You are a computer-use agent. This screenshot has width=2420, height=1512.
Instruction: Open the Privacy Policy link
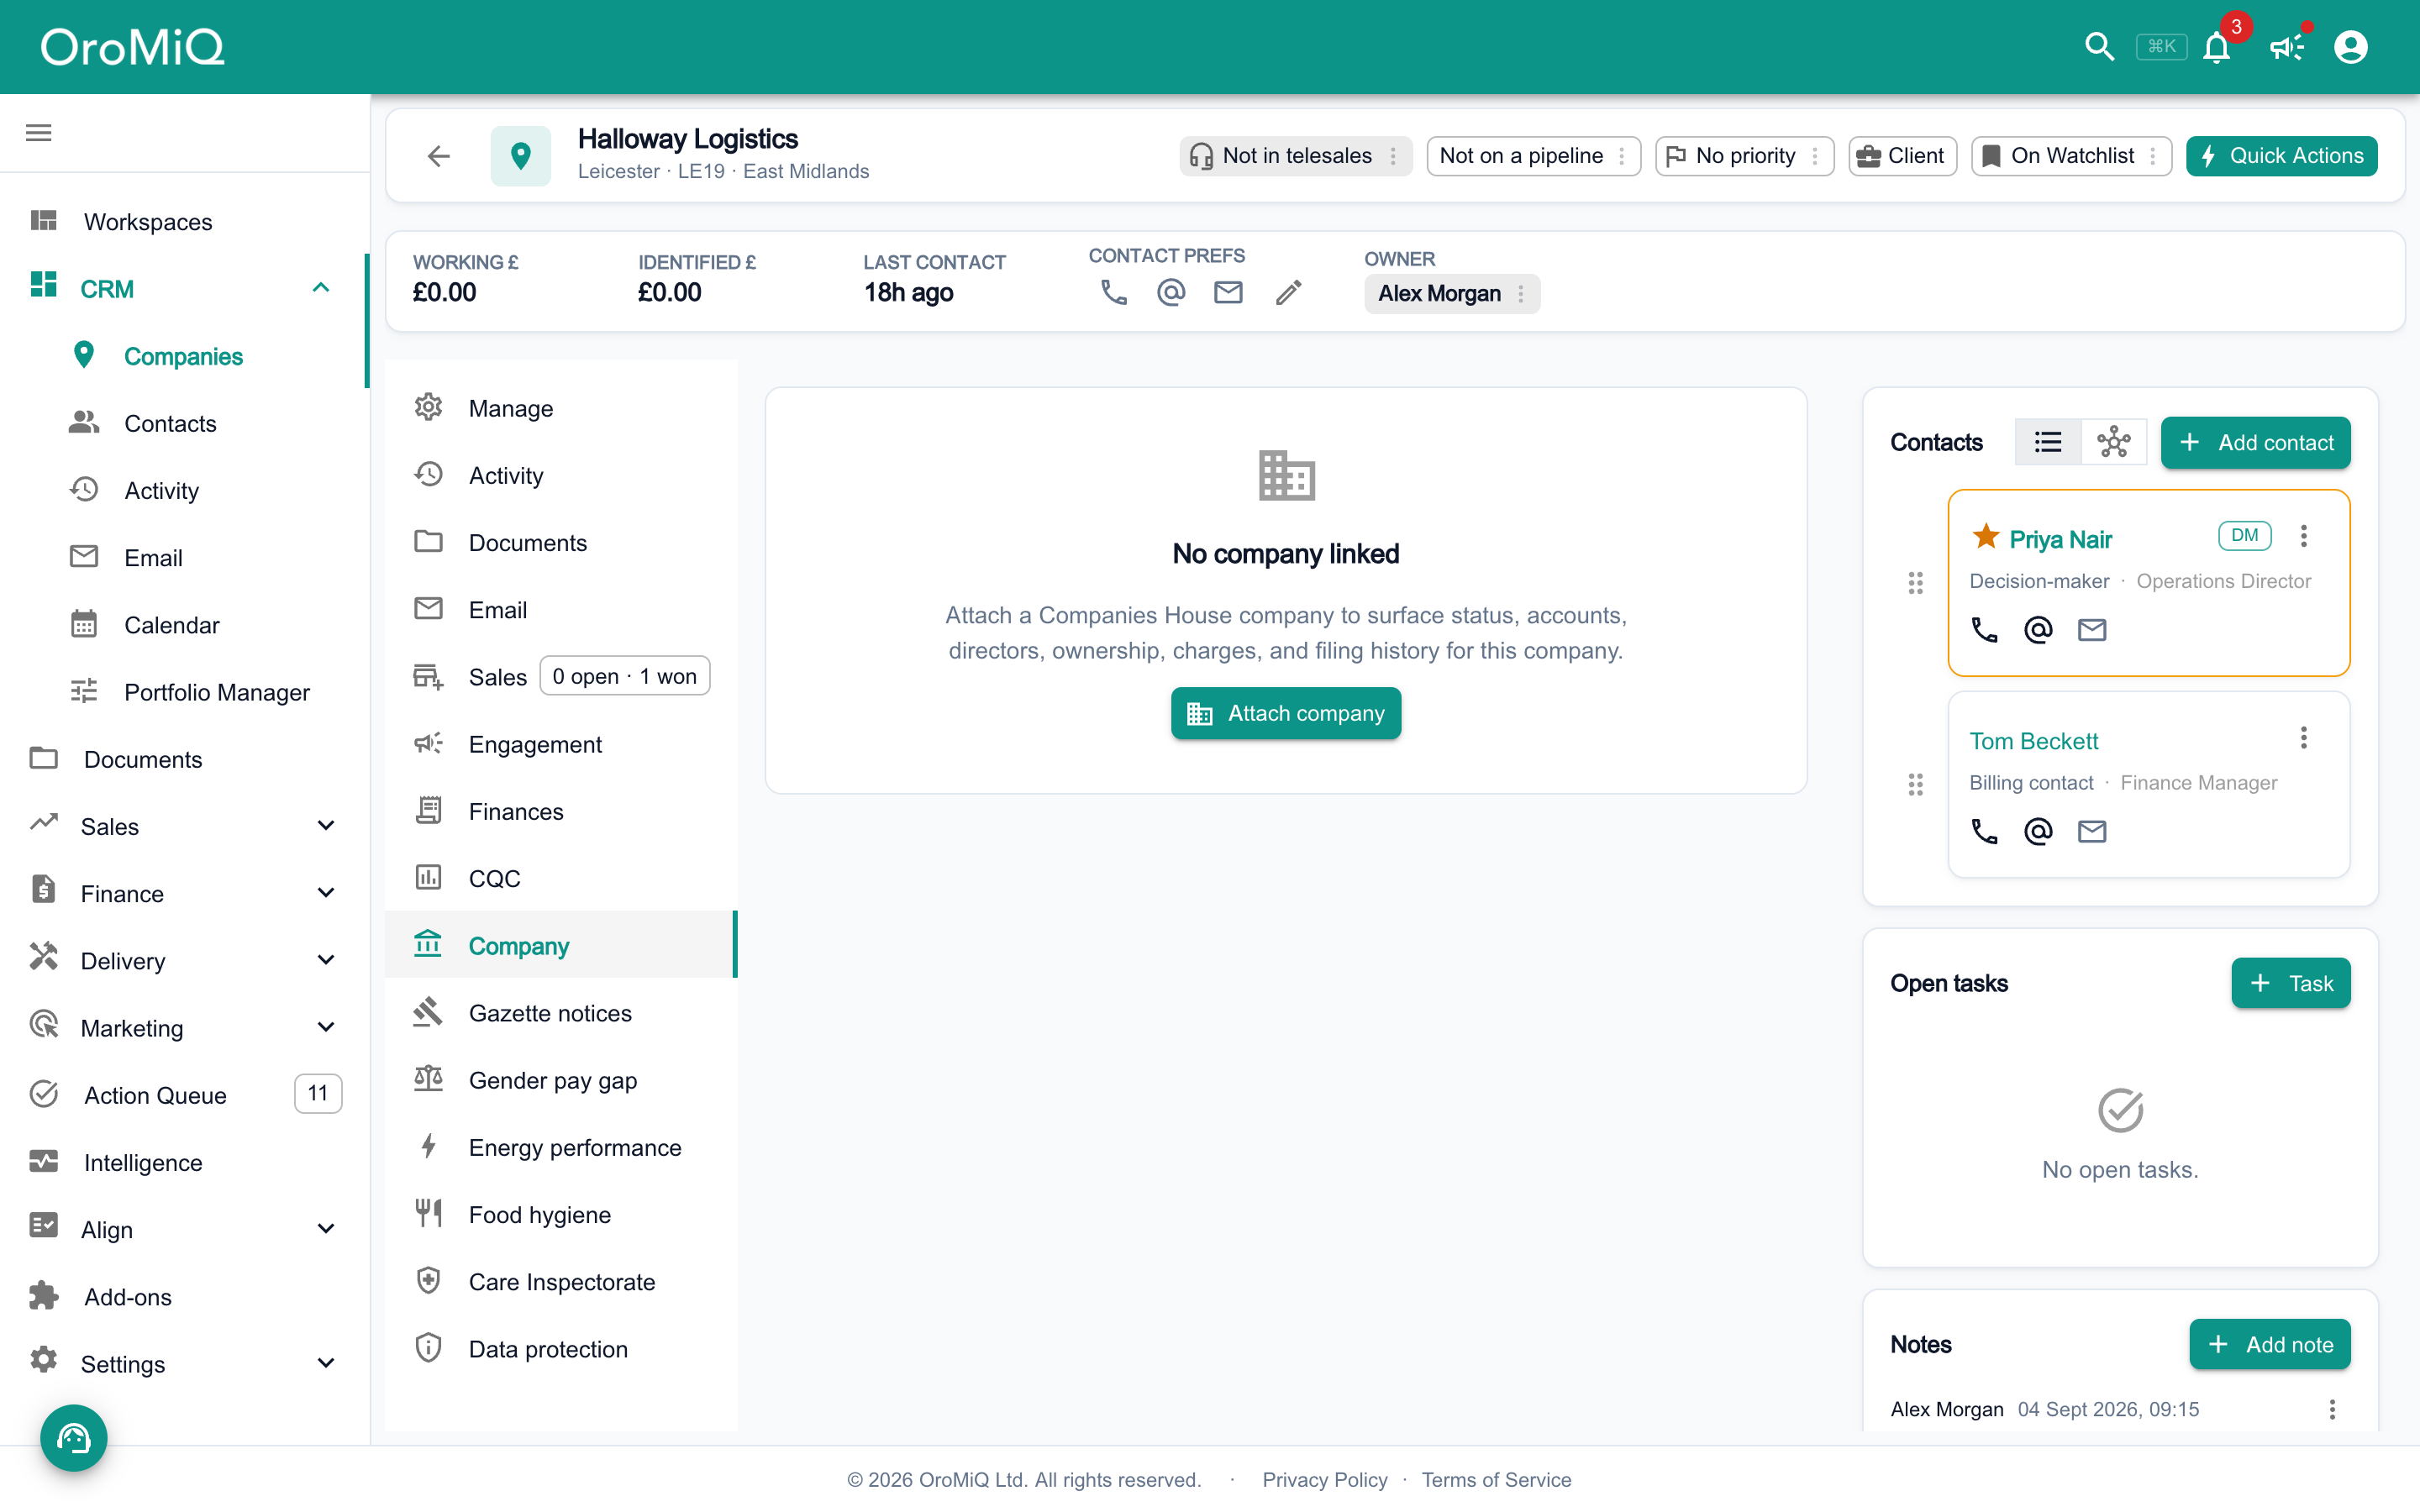point(1324,1480)
